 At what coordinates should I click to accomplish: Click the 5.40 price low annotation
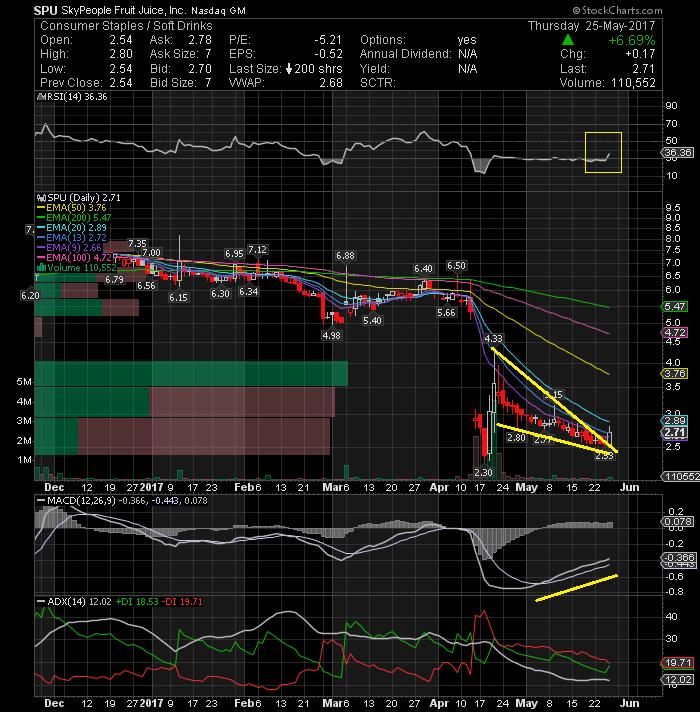(372, 321)
